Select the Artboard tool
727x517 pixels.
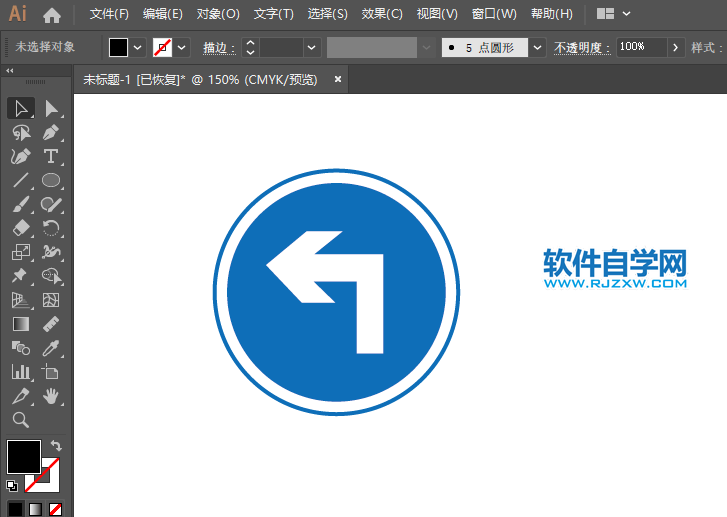[x=51, y=372]
